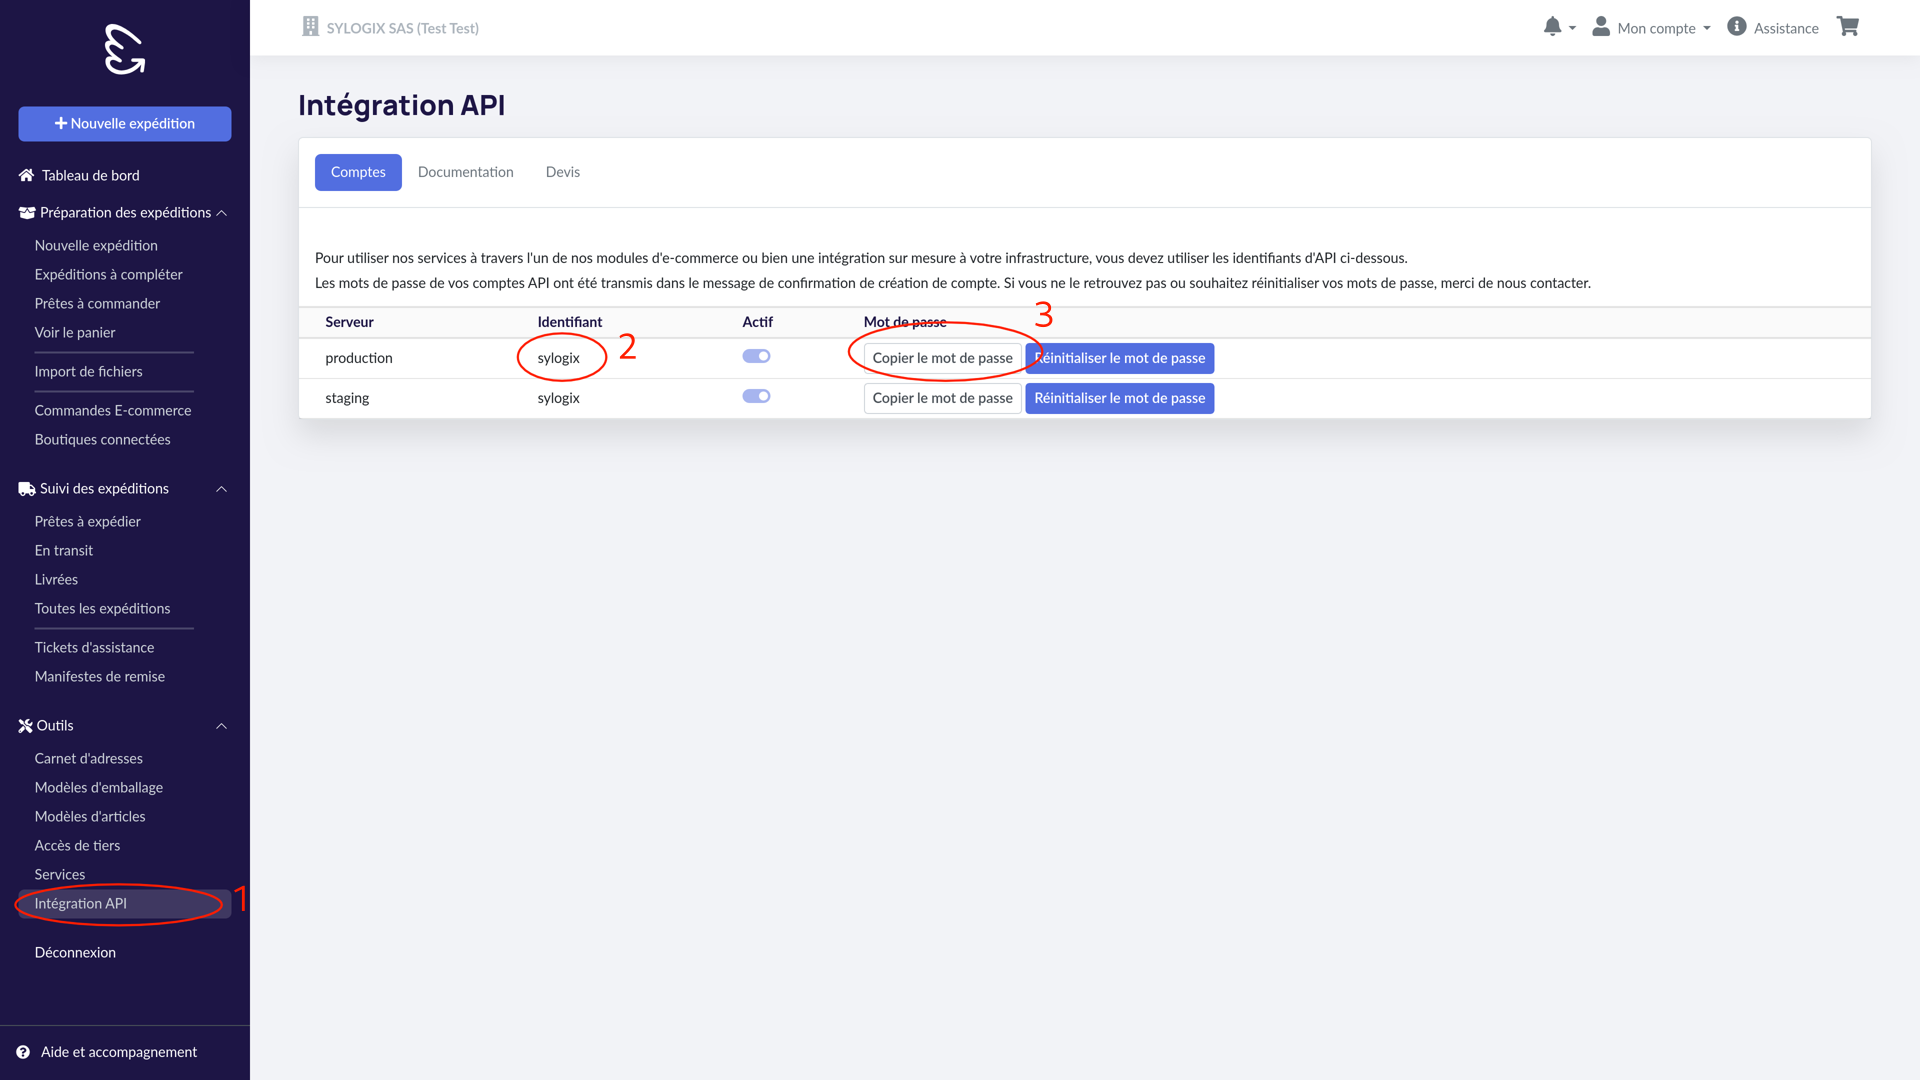
Task: Click the Mon compte user icon
Action: click(x=1601, y=27)
